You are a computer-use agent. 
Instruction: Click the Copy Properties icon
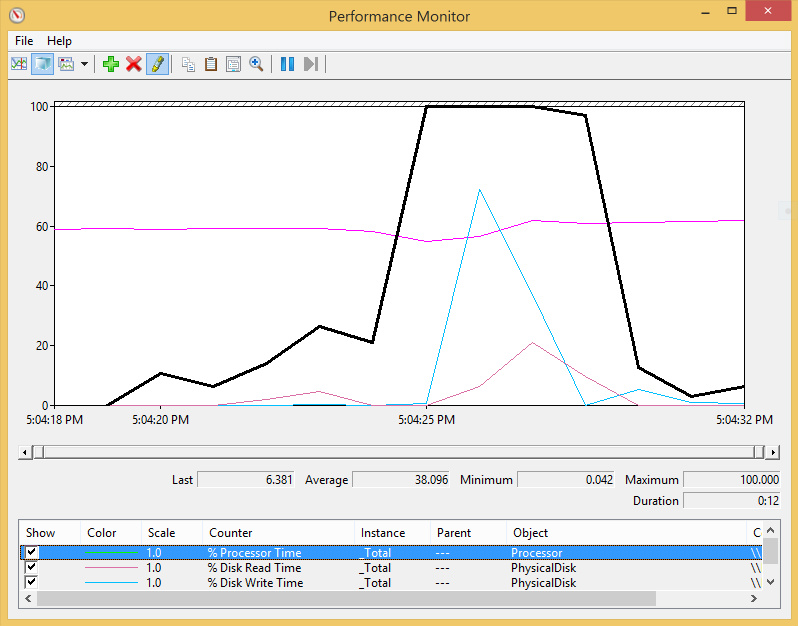click(189, 64)
